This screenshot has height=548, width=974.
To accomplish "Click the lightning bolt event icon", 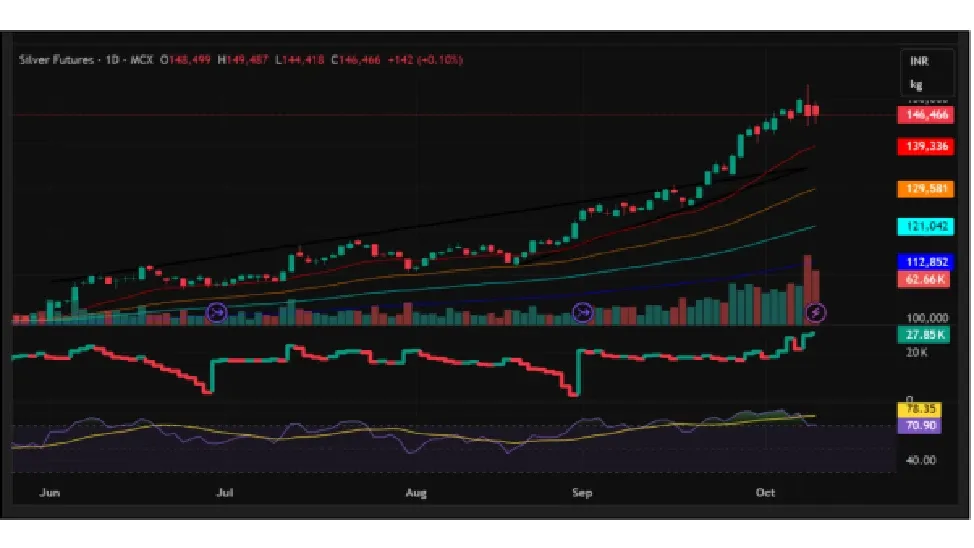I will (x=816, y=313).
